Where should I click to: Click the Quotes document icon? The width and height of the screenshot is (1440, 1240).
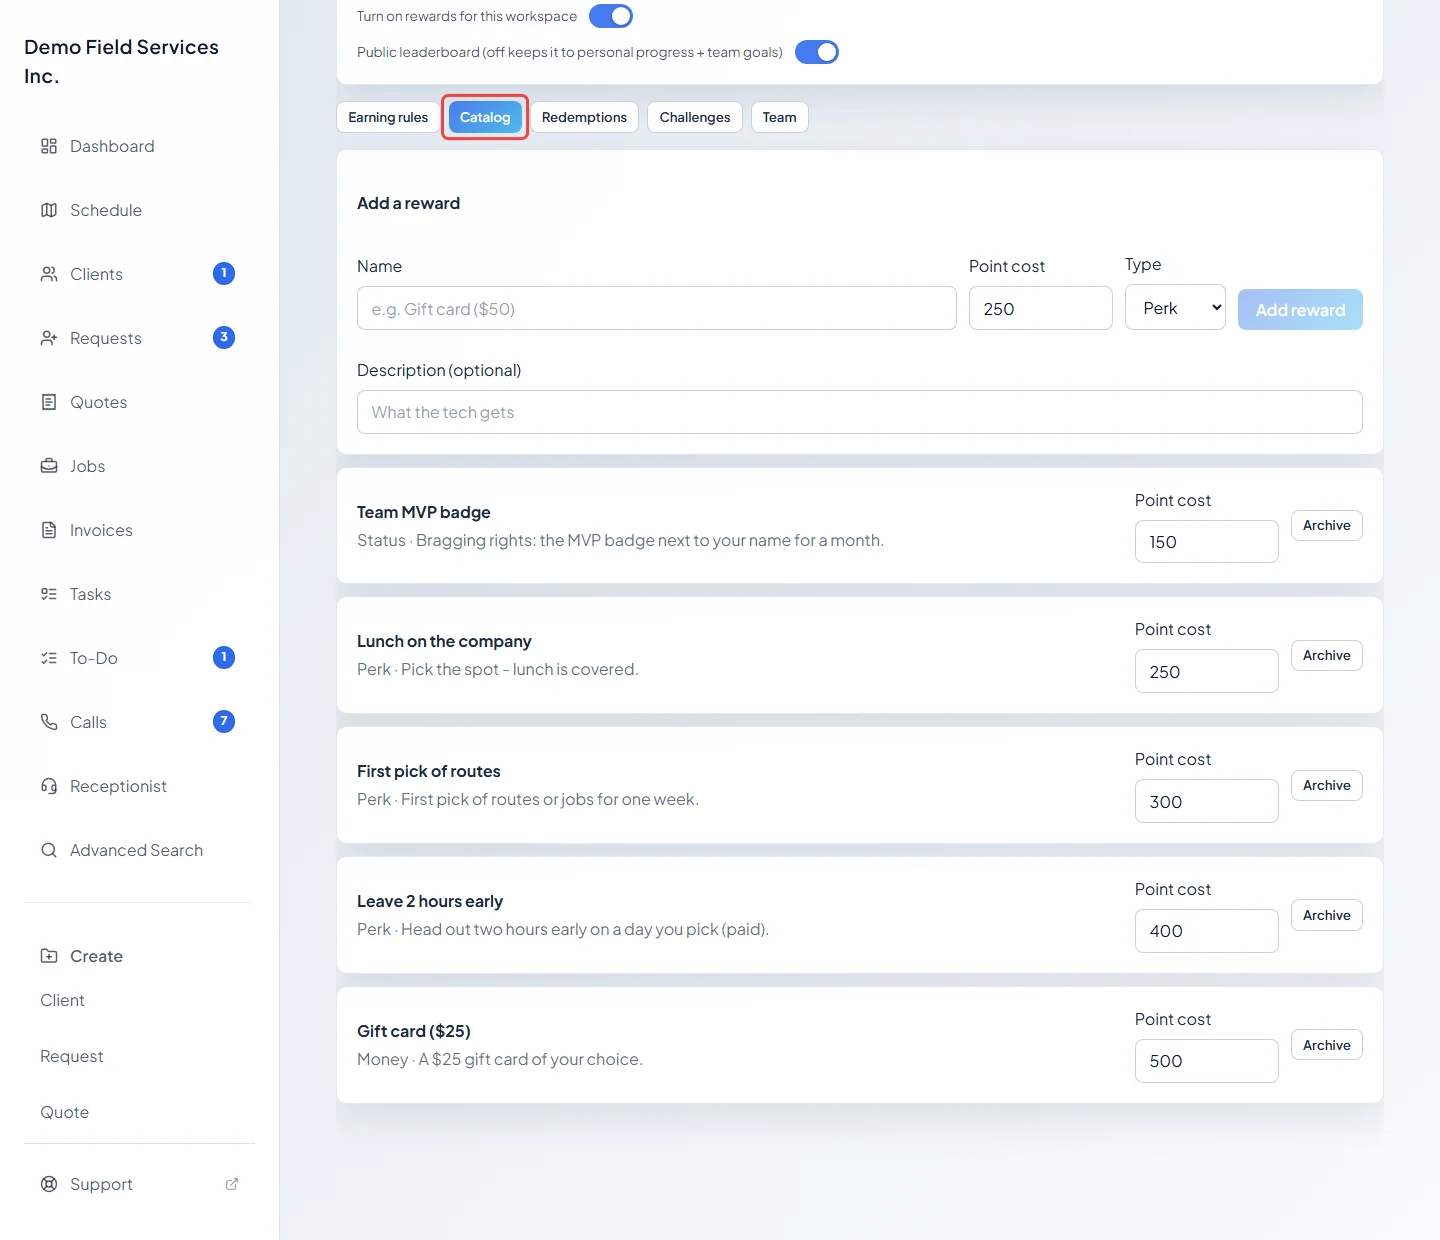49,402
